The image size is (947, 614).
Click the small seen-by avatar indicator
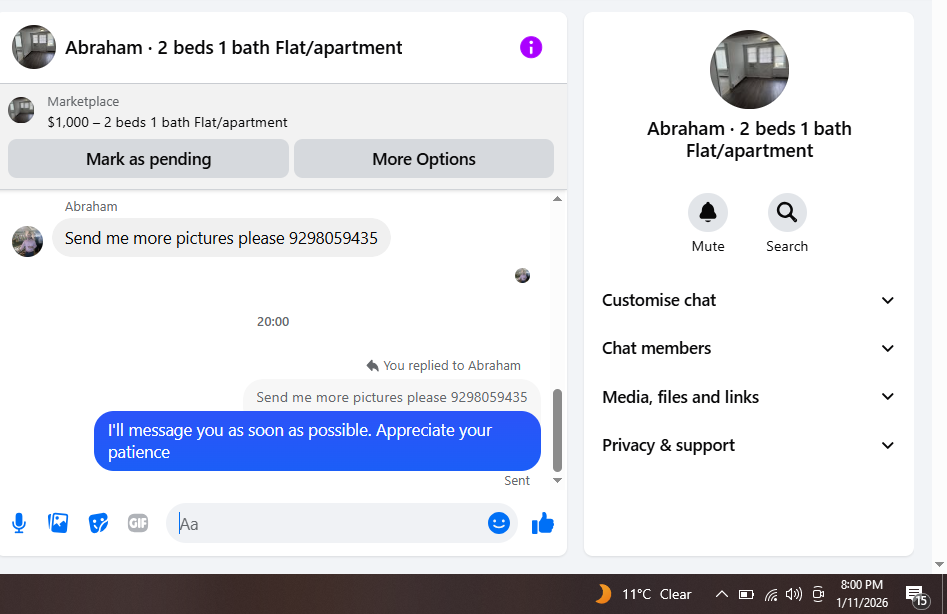[x=522, y=276]
